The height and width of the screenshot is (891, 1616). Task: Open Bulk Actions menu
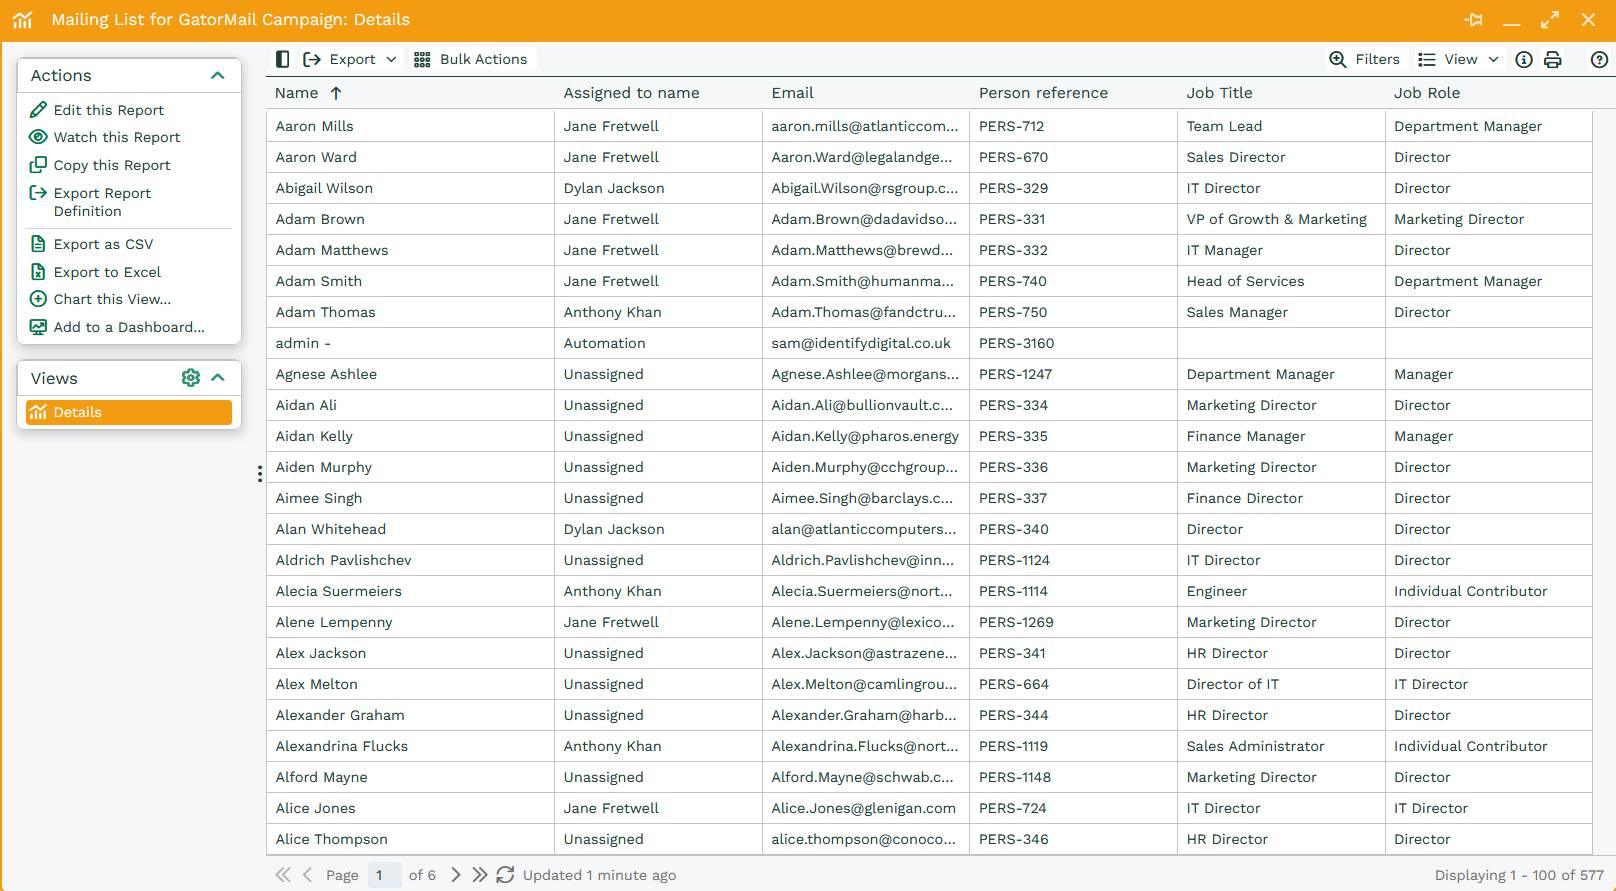coord(471,60)
